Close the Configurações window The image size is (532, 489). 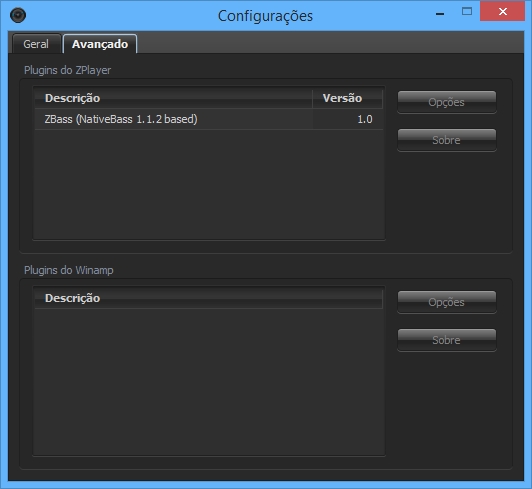[502, 12]
